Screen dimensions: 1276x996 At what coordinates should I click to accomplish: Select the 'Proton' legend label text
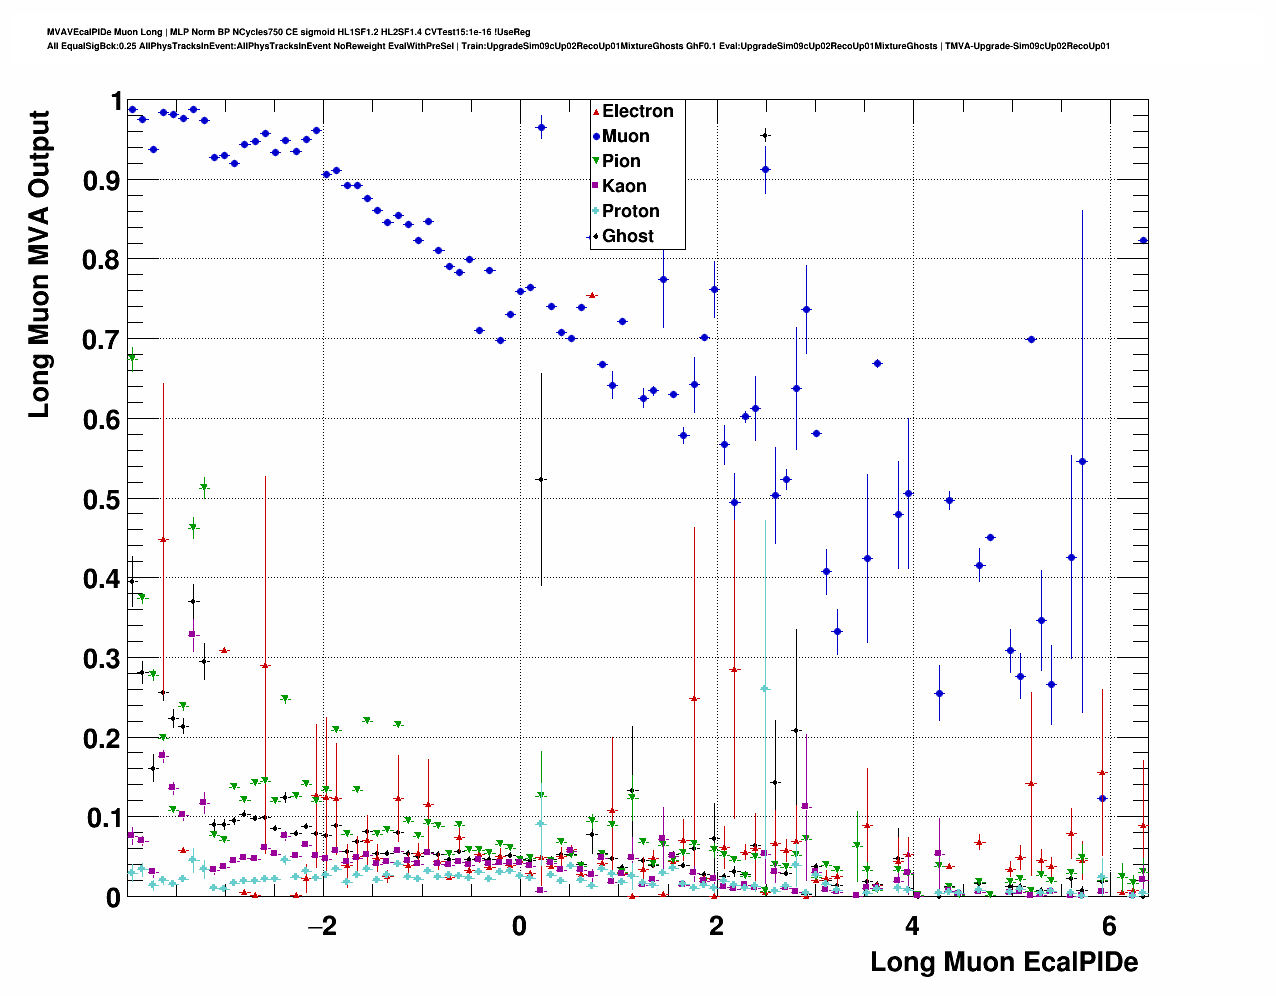630,211
